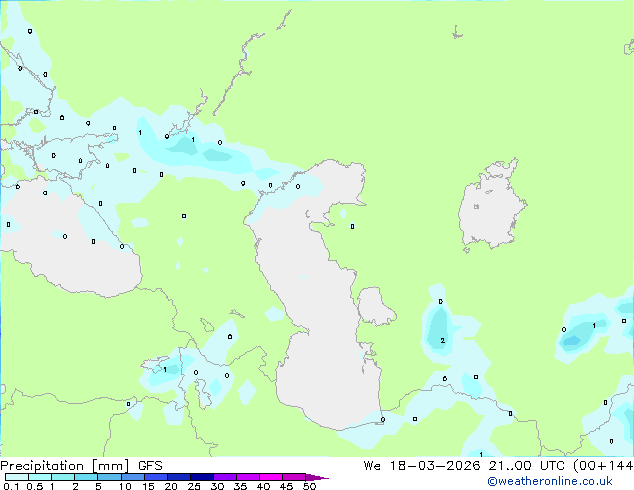Select the 15–20 mm legend swatch
634x490 pixels.
pos(156,477)
